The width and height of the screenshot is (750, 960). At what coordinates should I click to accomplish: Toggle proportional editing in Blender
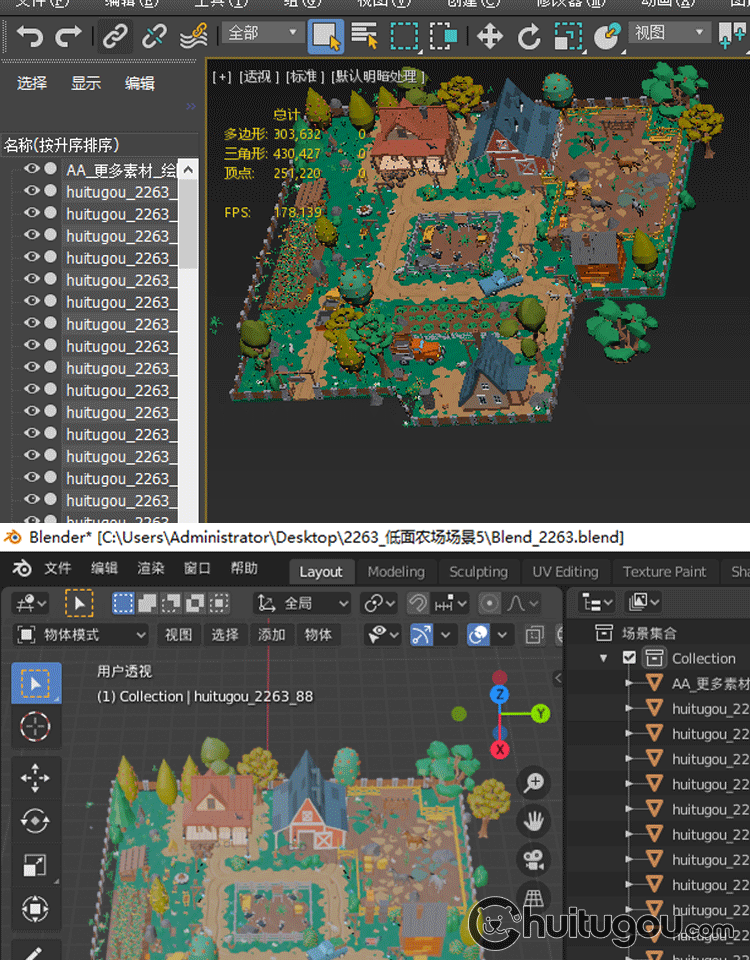tap(489, 604)
